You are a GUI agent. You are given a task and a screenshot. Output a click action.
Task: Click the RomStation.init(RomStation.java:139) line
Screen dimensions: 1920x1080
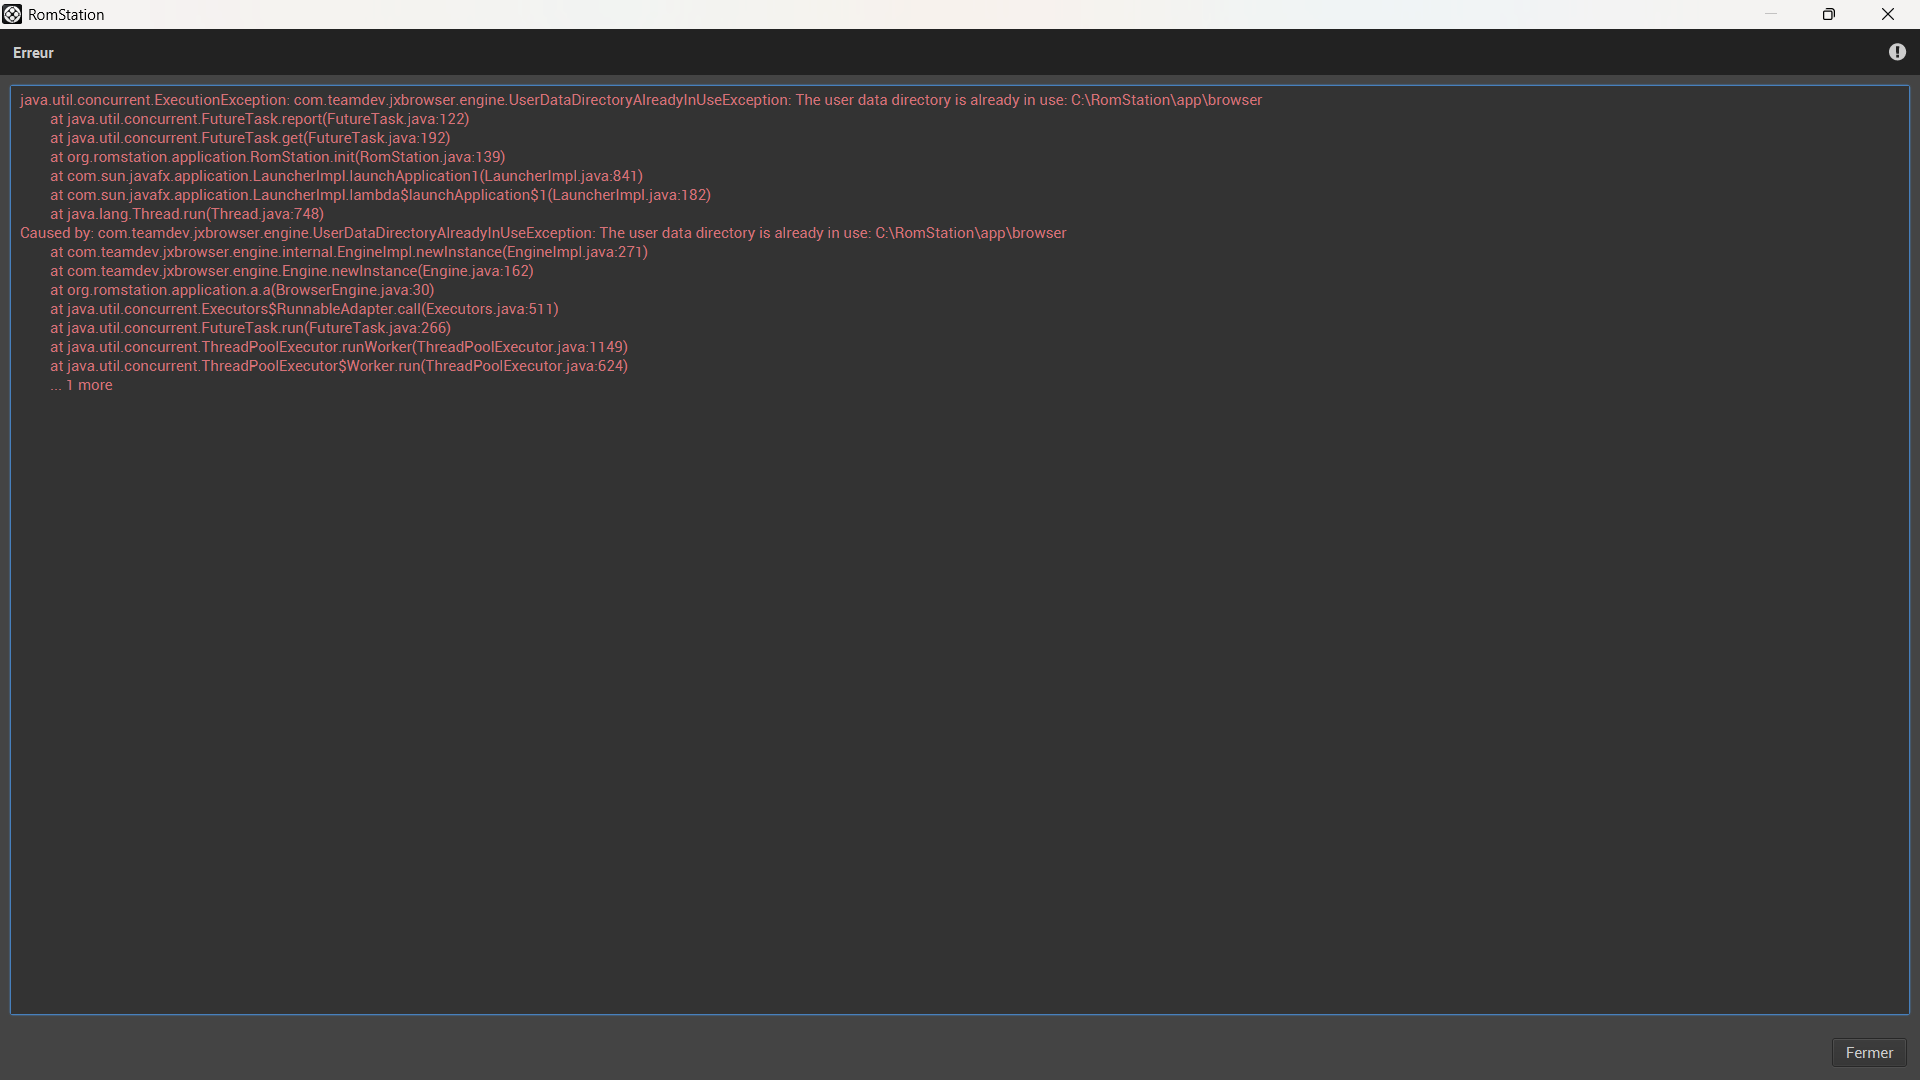(278, 157)
